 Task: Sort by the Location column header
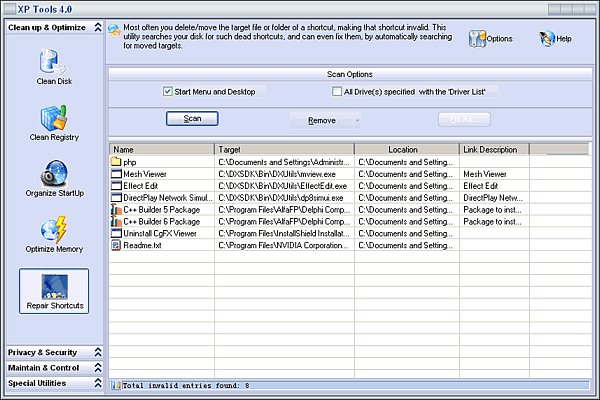point(407,149)
